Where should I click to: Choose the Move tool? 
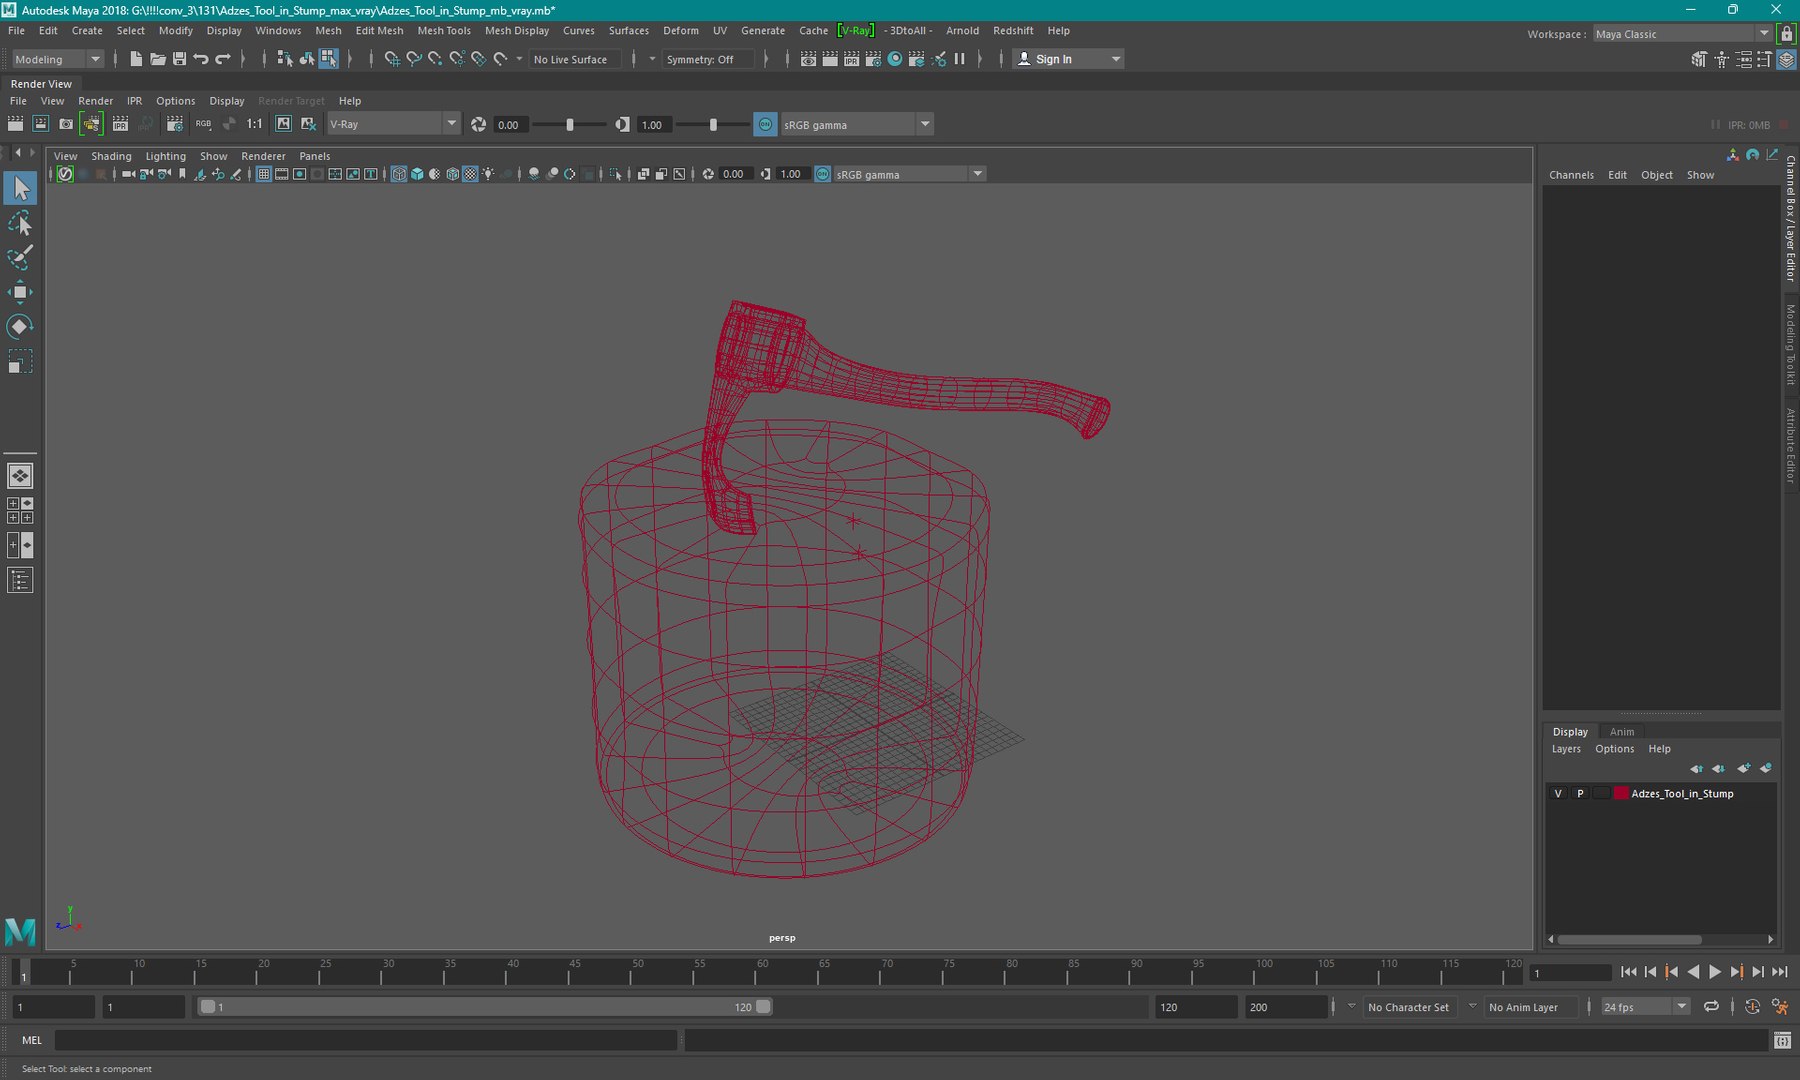20,292
